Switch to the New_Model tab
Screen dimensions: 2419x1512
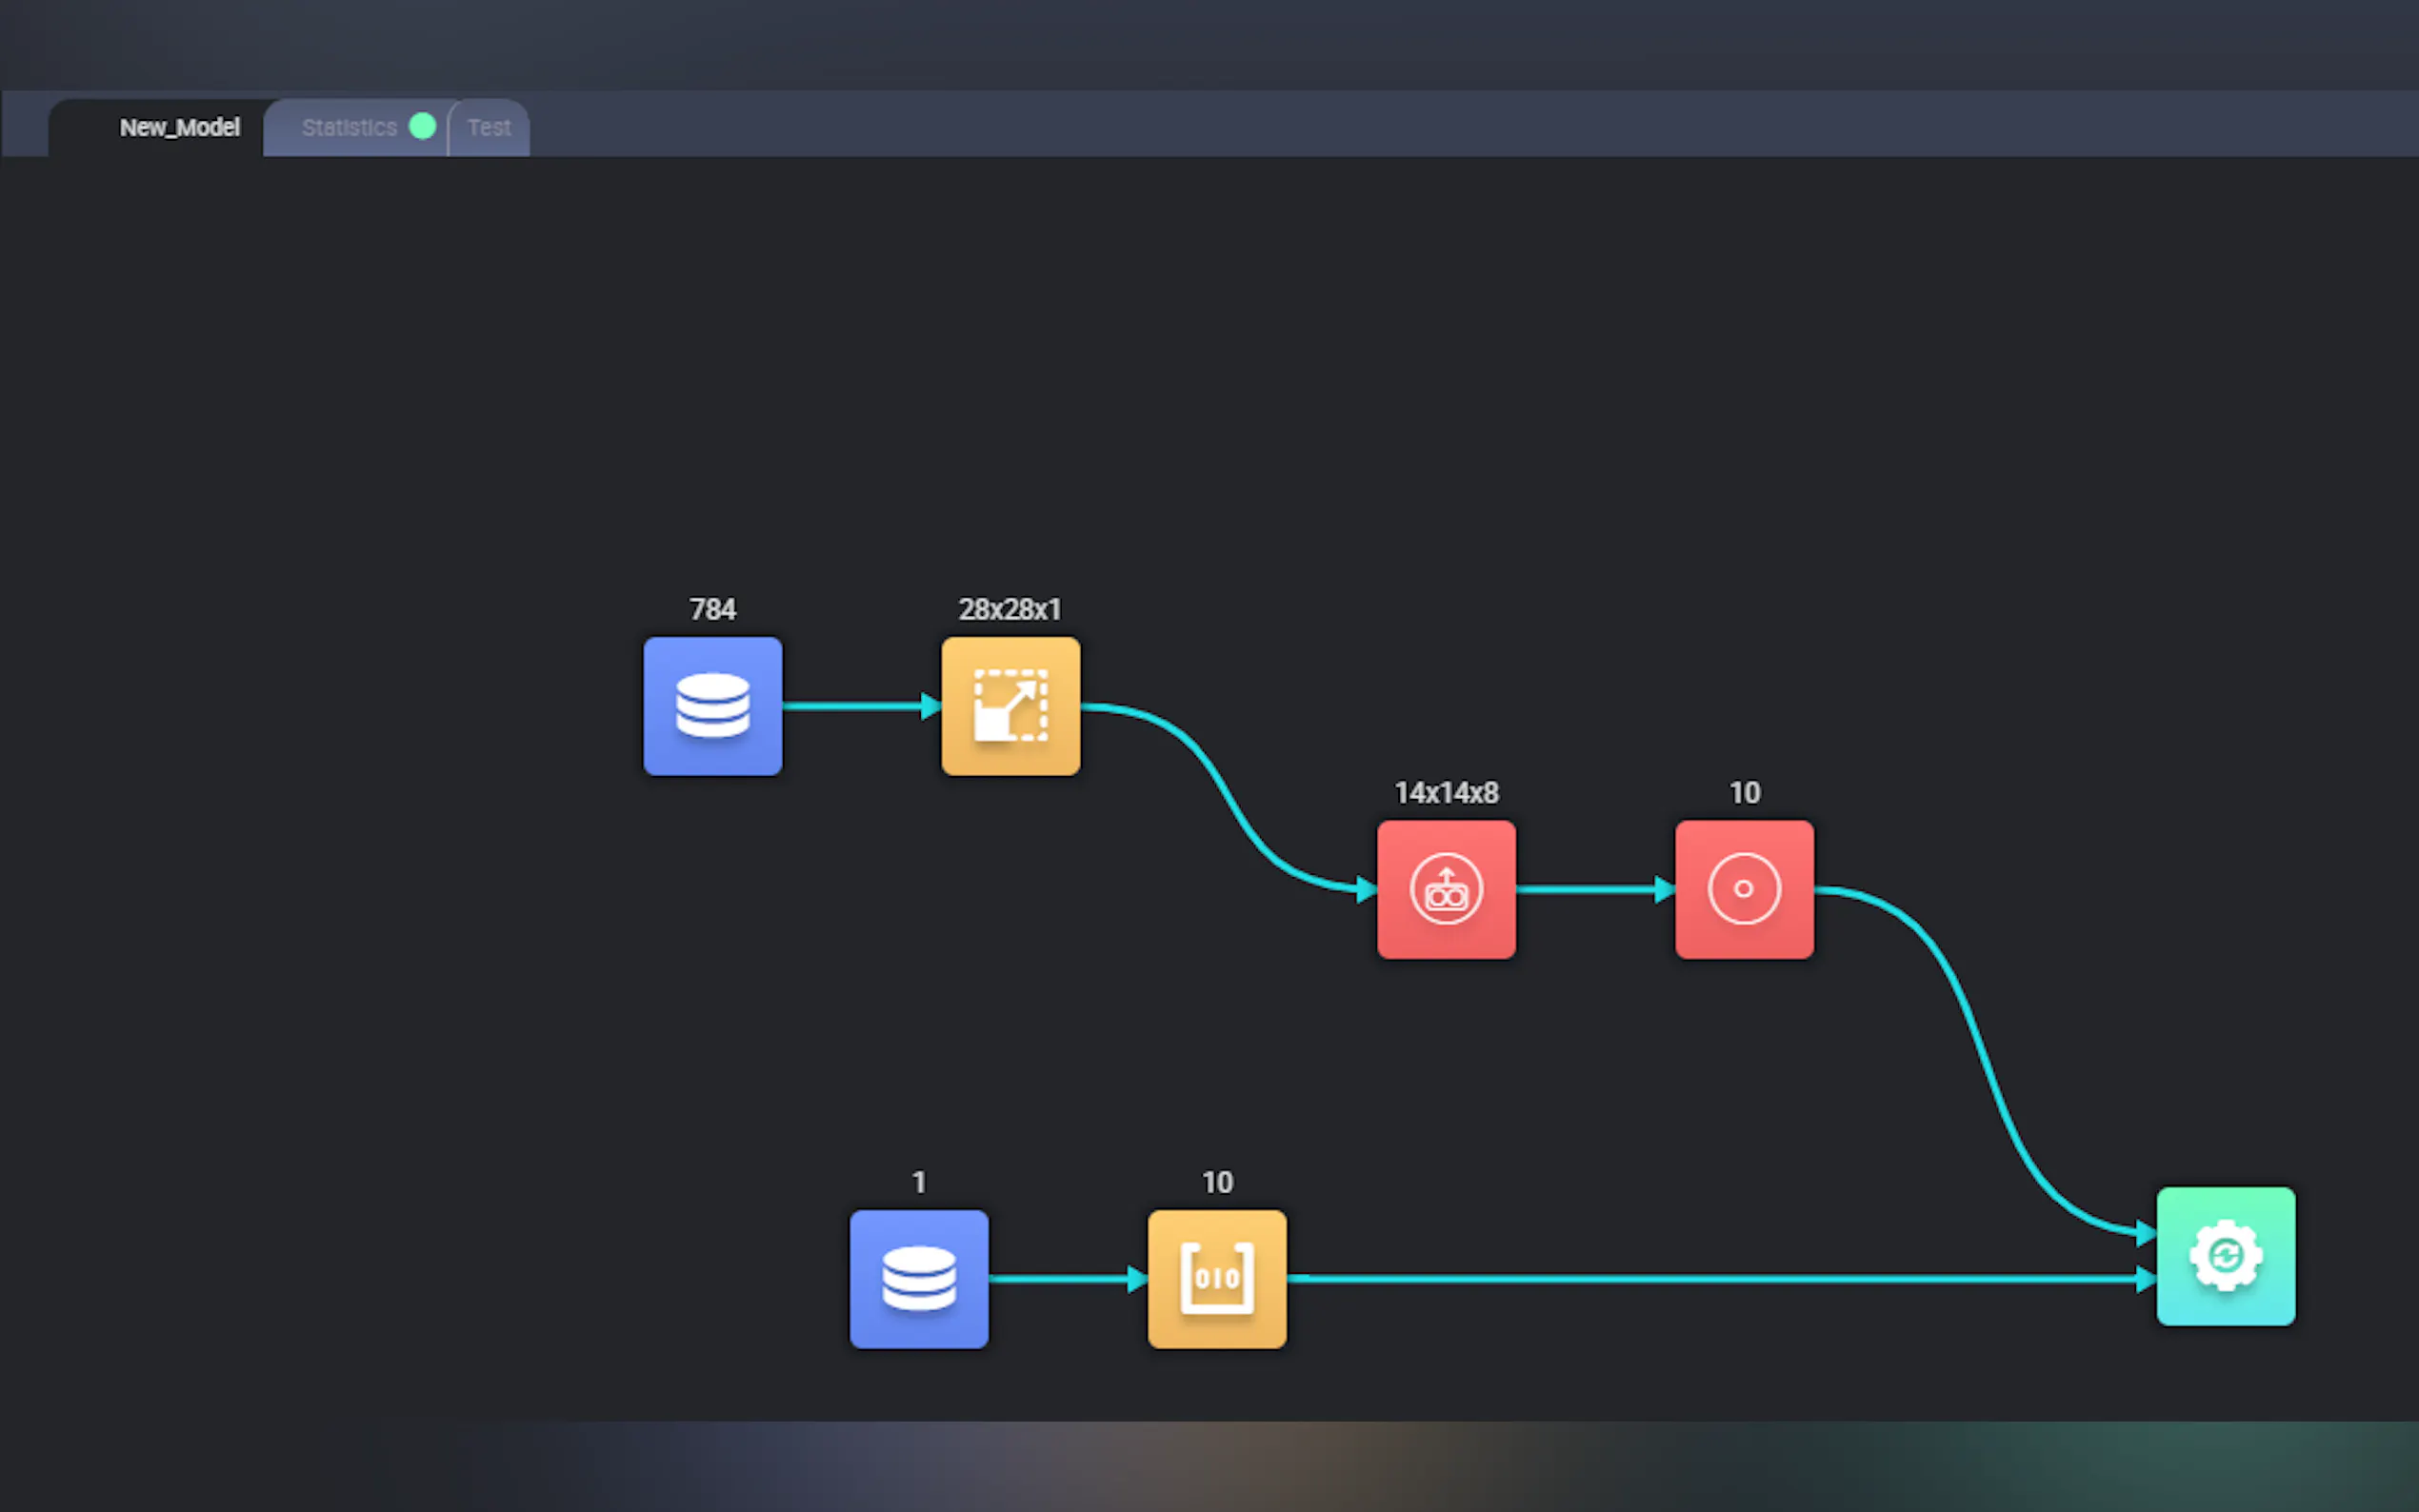(179, 128)
